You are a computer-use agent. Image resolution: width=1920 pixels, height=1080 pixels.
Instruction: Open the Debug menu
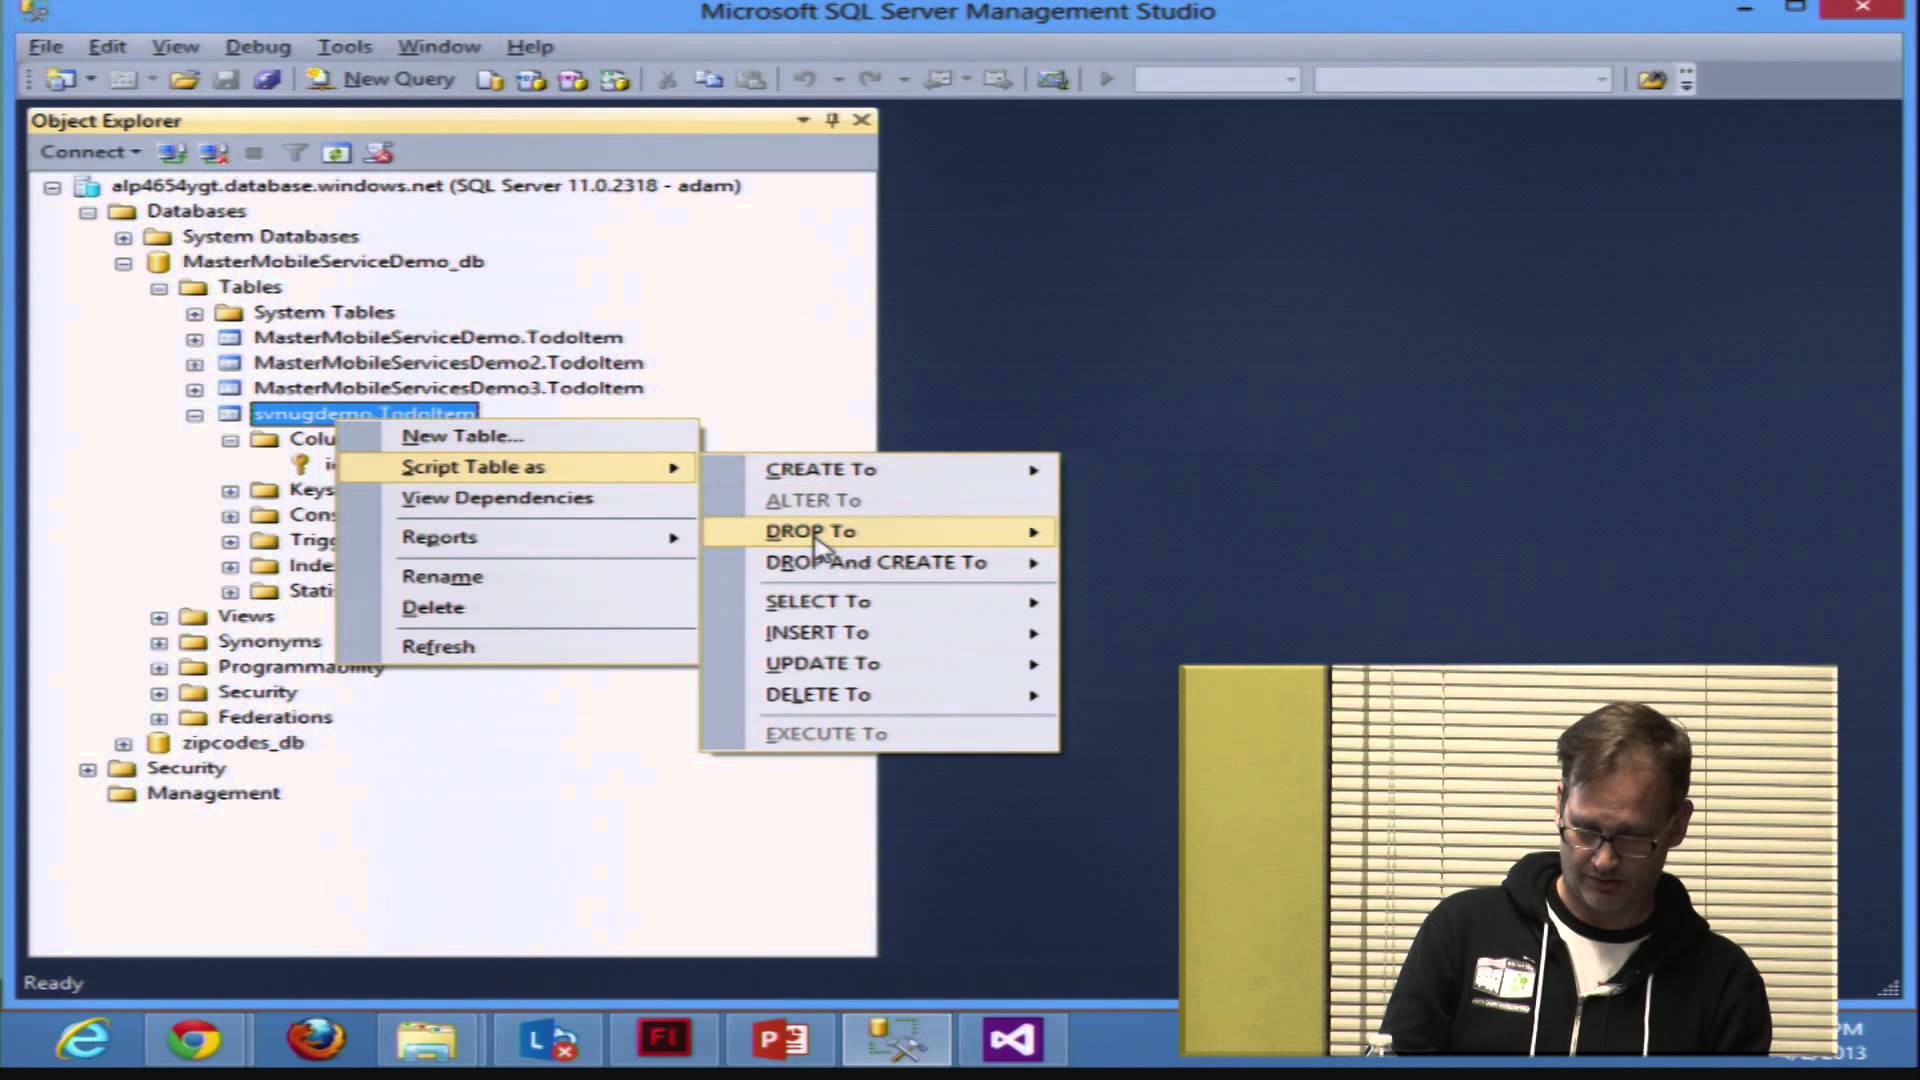tap(258, 47)
